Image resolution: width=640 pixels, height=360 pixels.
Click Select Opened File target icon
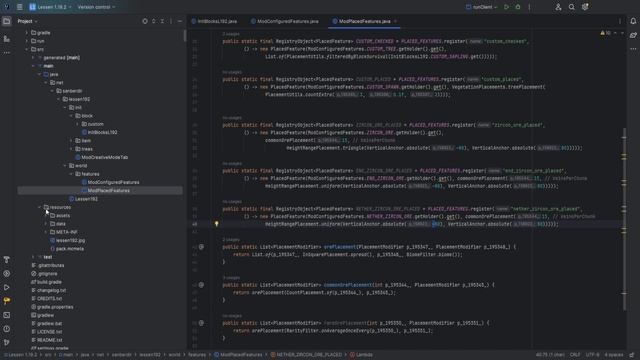[145, 21]
